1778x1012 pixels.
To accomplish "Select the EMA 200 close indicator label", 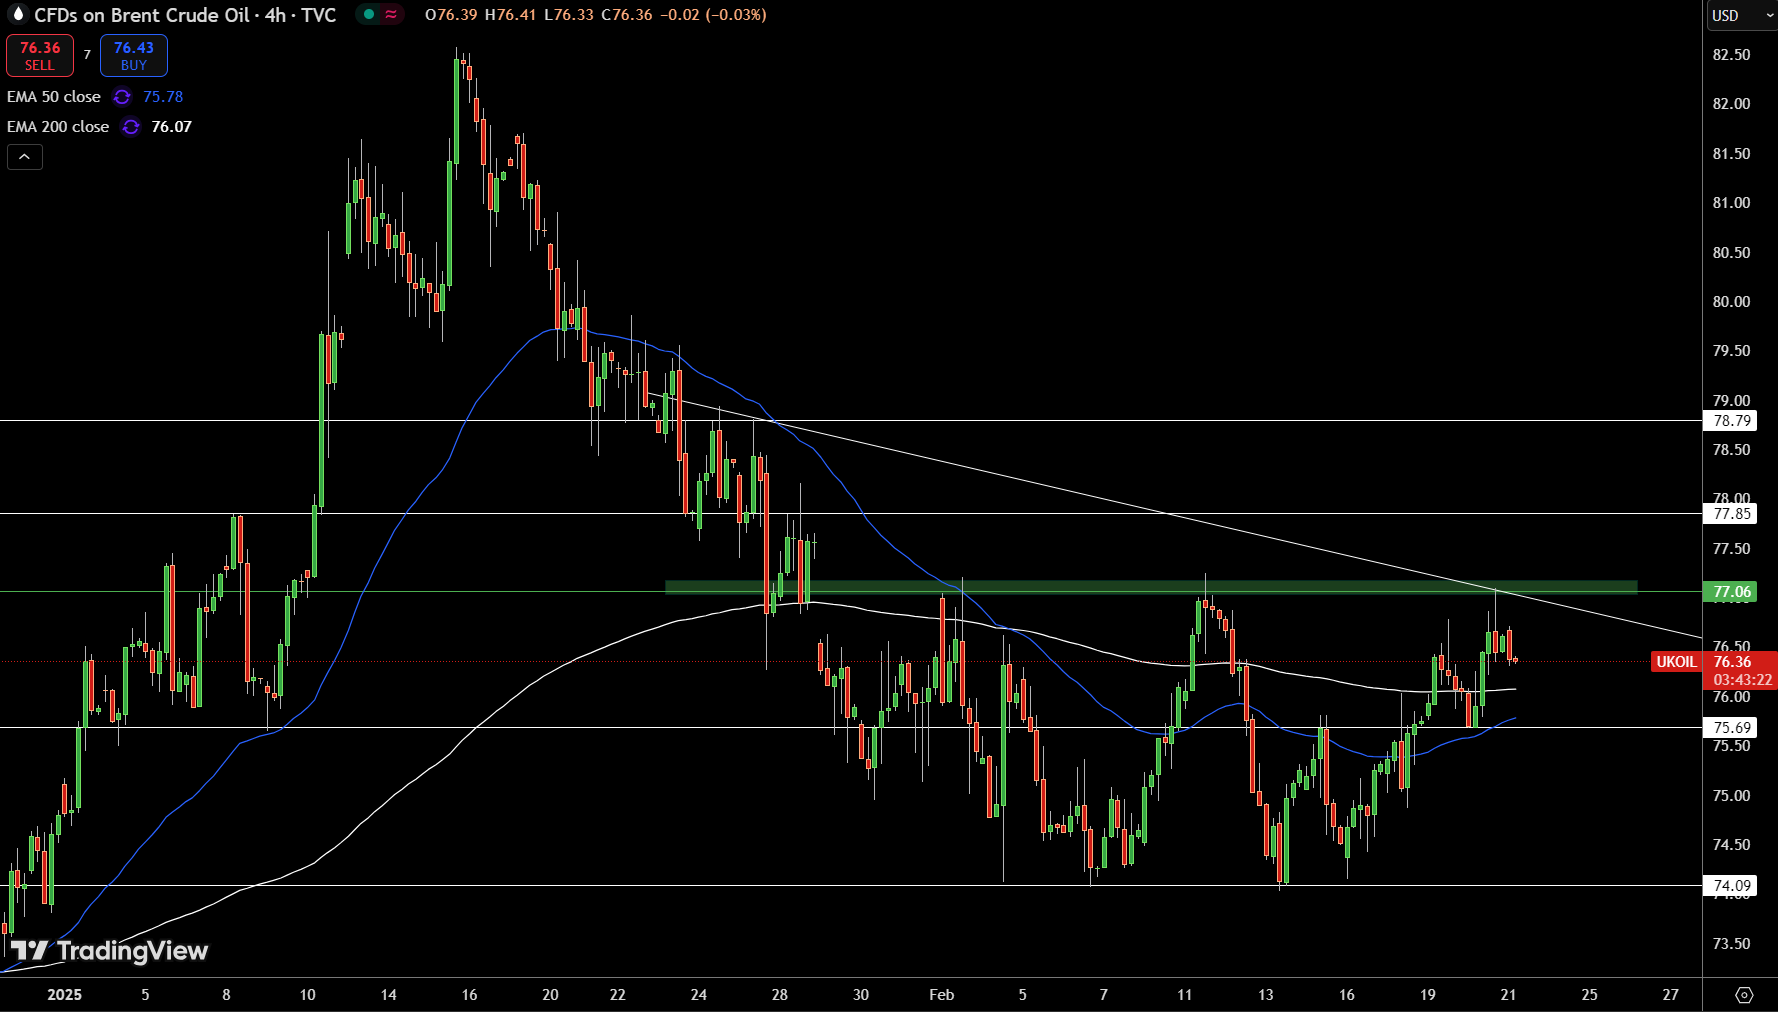I will pyautogui.click(x=58, y=127).
